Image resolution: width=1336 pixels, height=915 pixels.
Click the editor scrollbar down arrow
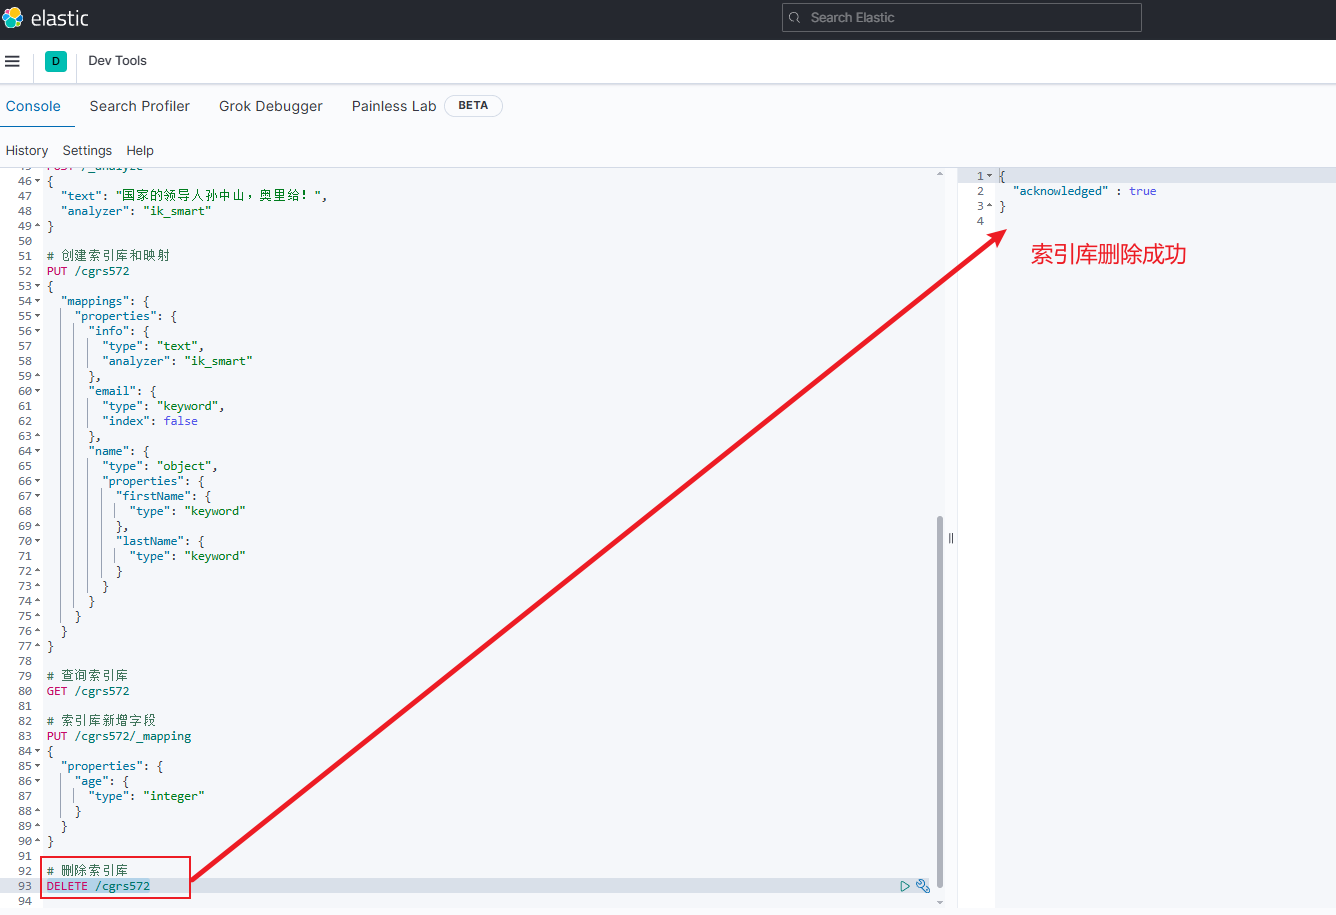pos(939,902)
